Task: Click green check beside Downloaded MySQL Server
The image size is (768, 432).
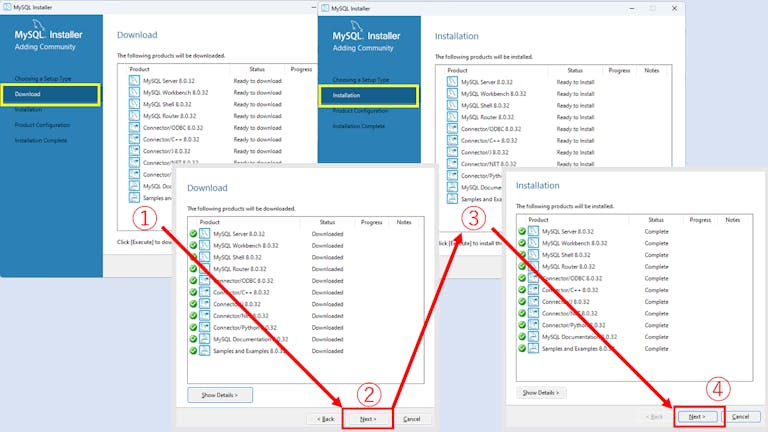Action: 193,234
